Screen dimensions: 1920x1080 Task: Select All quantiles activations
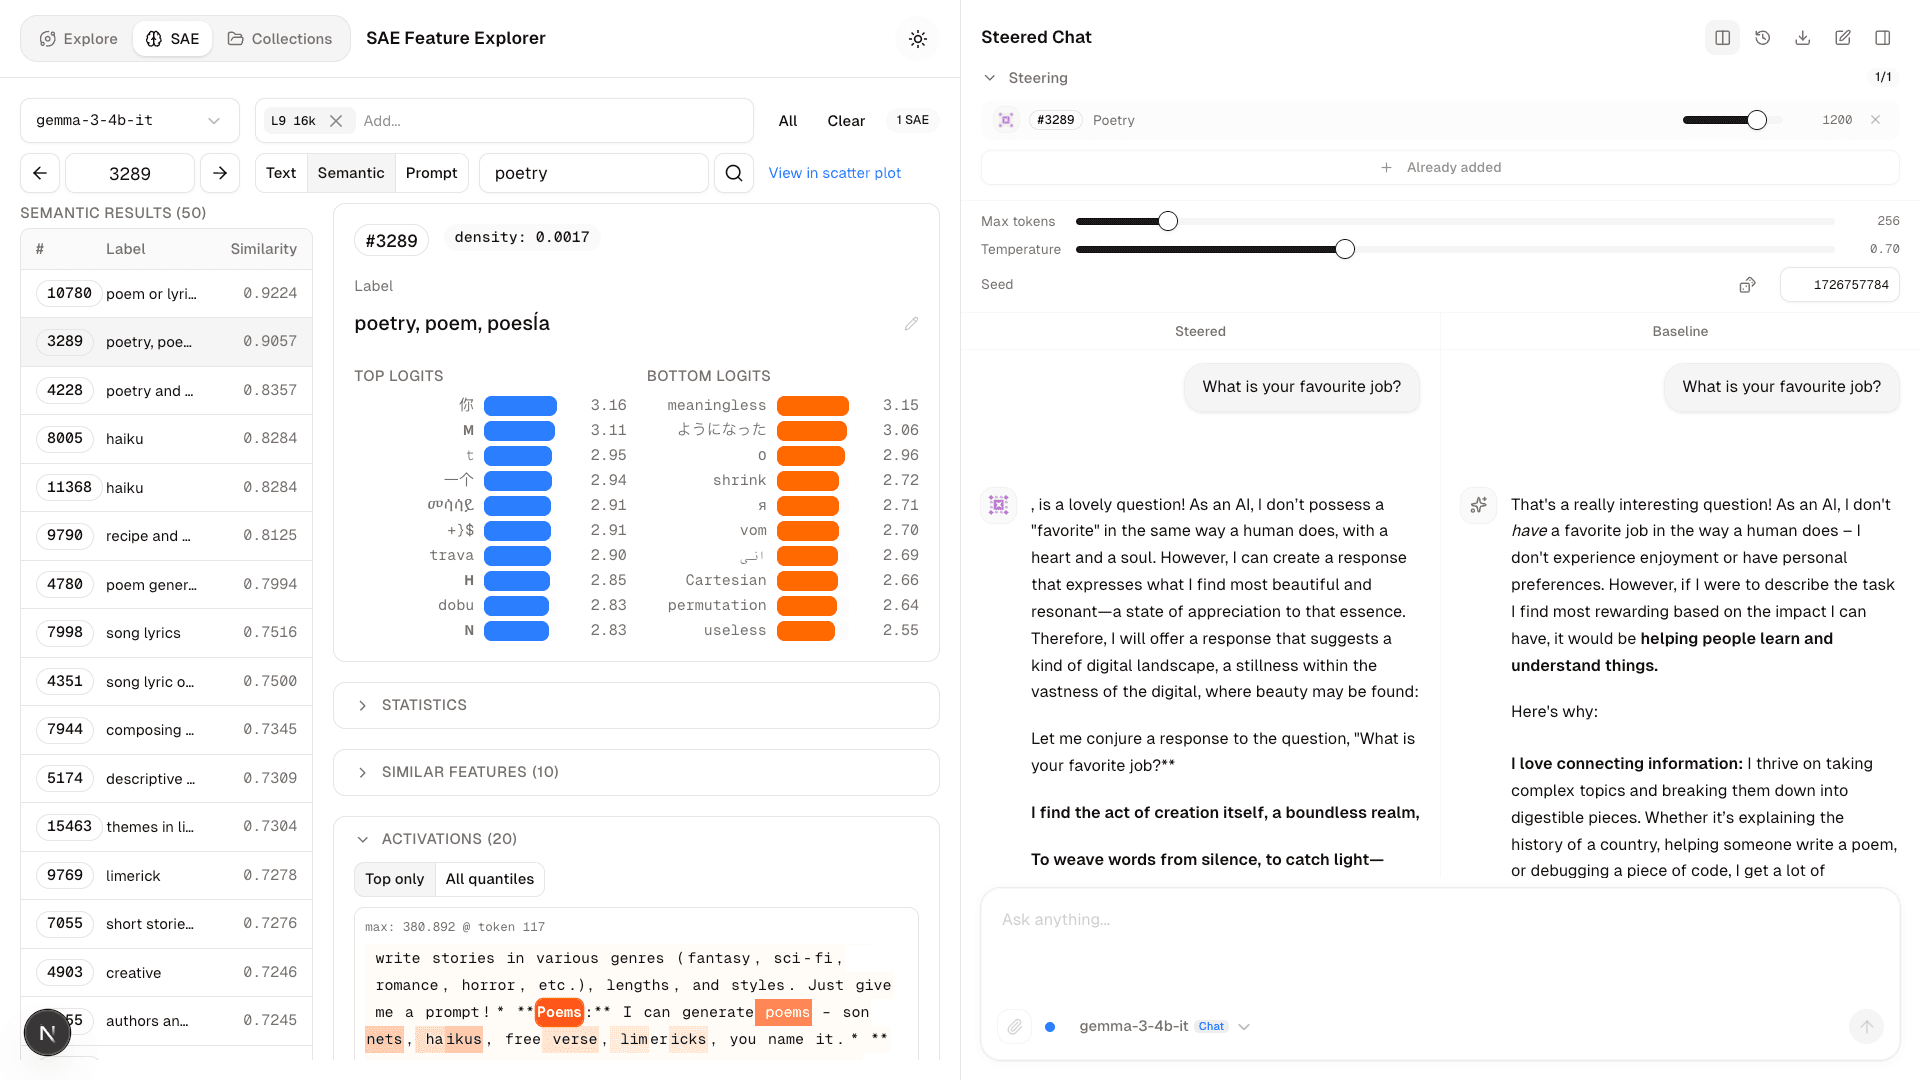click(489, 879)
